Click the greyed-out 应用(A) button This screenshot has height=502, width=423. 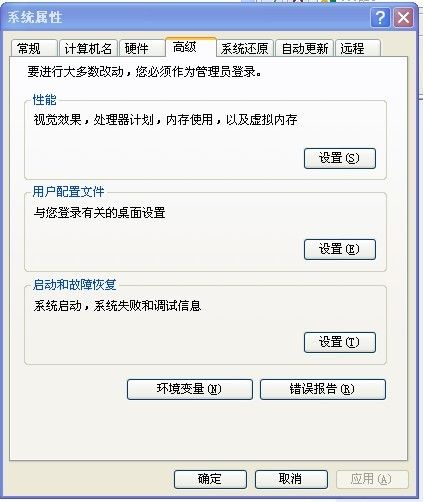click(x=372, y=479)
